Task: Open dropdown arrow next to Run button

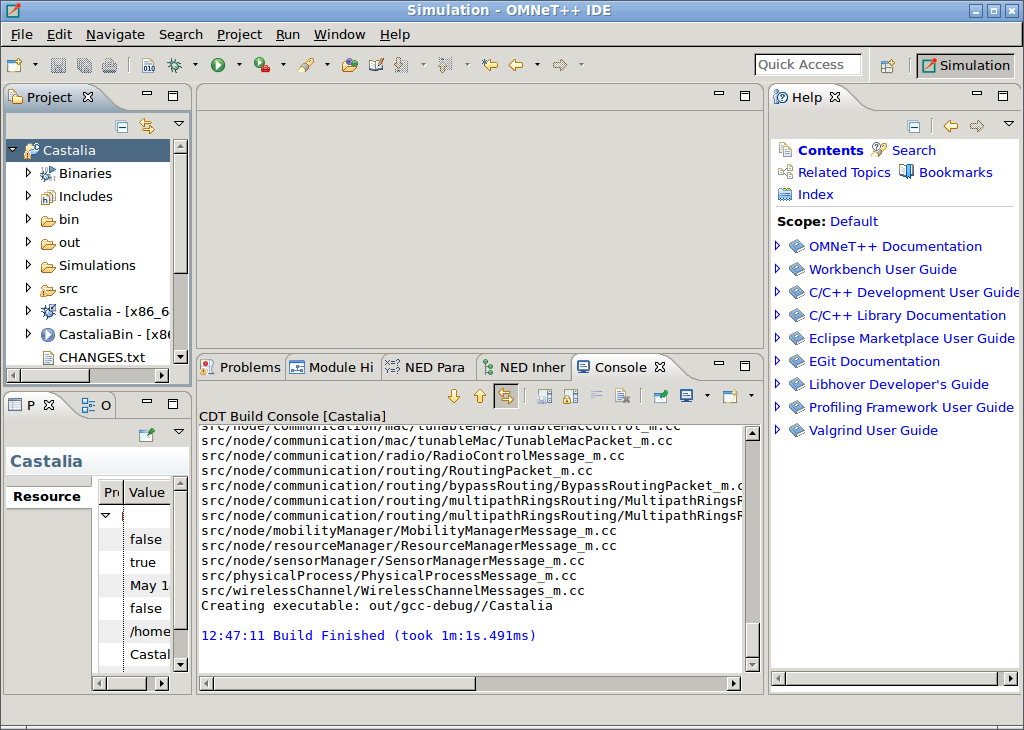Action: (x=239, y=65)
